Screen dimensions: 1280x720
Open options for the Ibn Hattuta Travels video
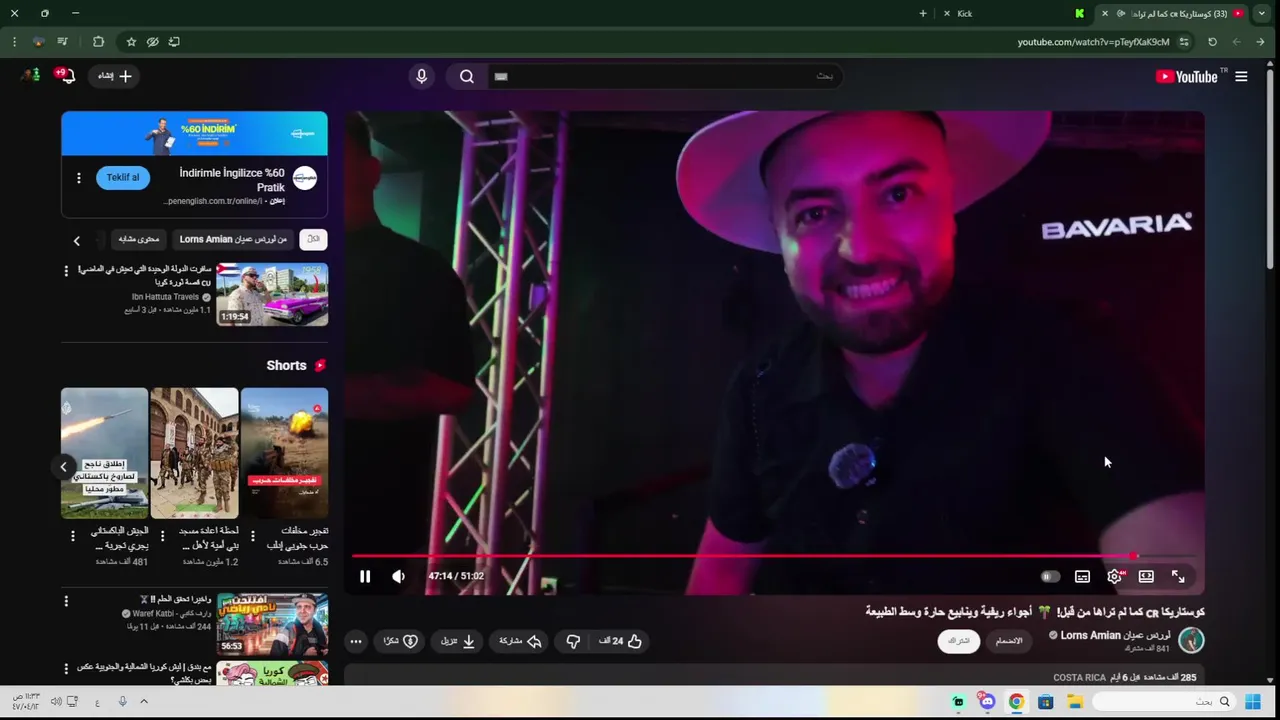66,271
